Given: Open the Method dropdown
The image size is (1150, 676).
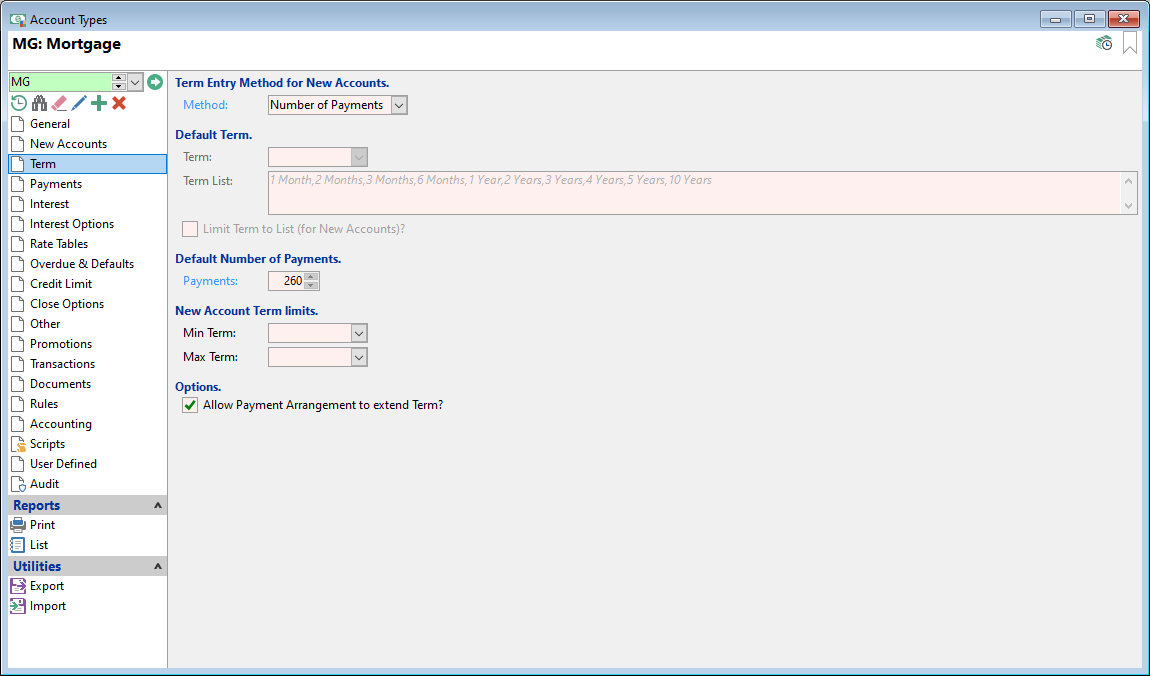Looking at the screenshot, I should [399, 106].
